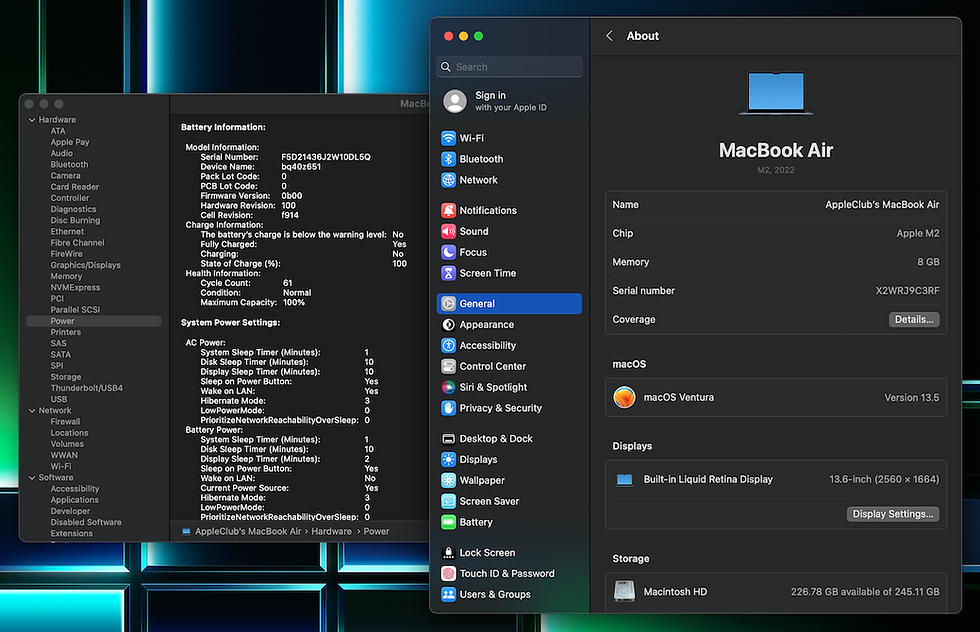Select USB in Hardware list
The width and height of the screenshot is (980, 632).
59,399
